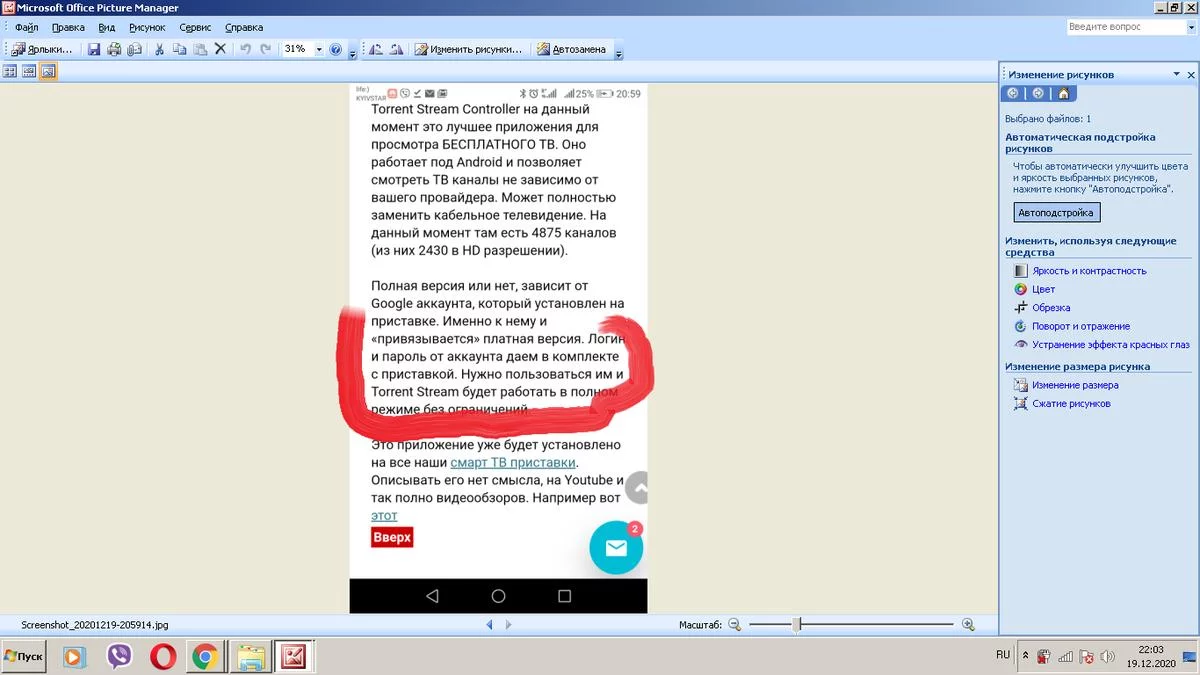Click the Copy icon
Viewport: 1200px width, 675px height.
(180, 49)
